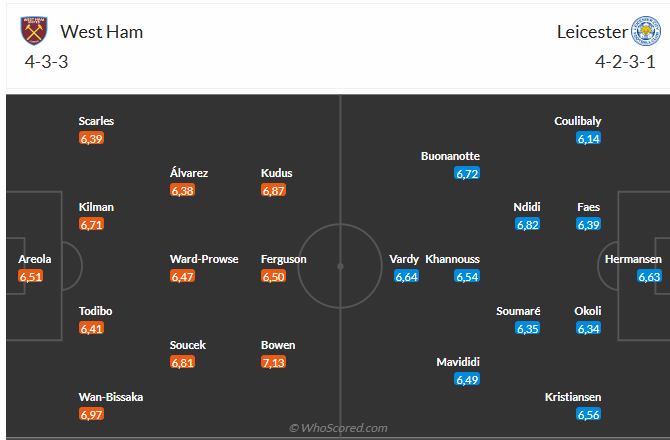Image resolution: width=670 pixels, height=440 pixels.
Task: Click the West Ham 4-3-3 formation label
Action: coord(46,62)
